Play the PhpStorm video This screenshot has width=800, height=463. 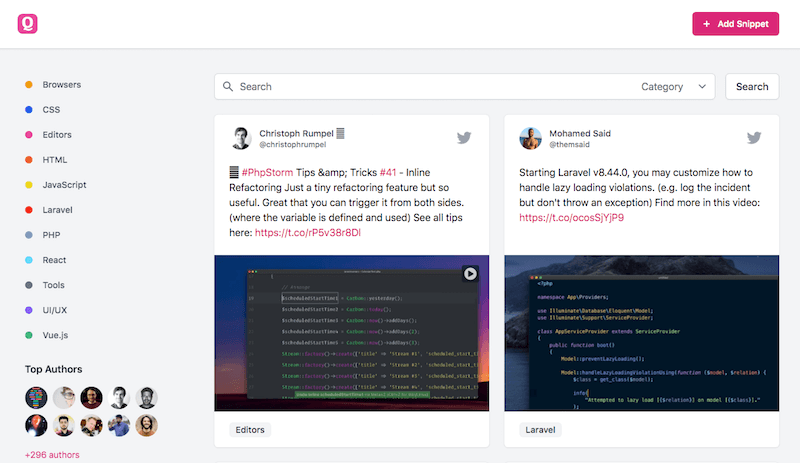point(470,274)
